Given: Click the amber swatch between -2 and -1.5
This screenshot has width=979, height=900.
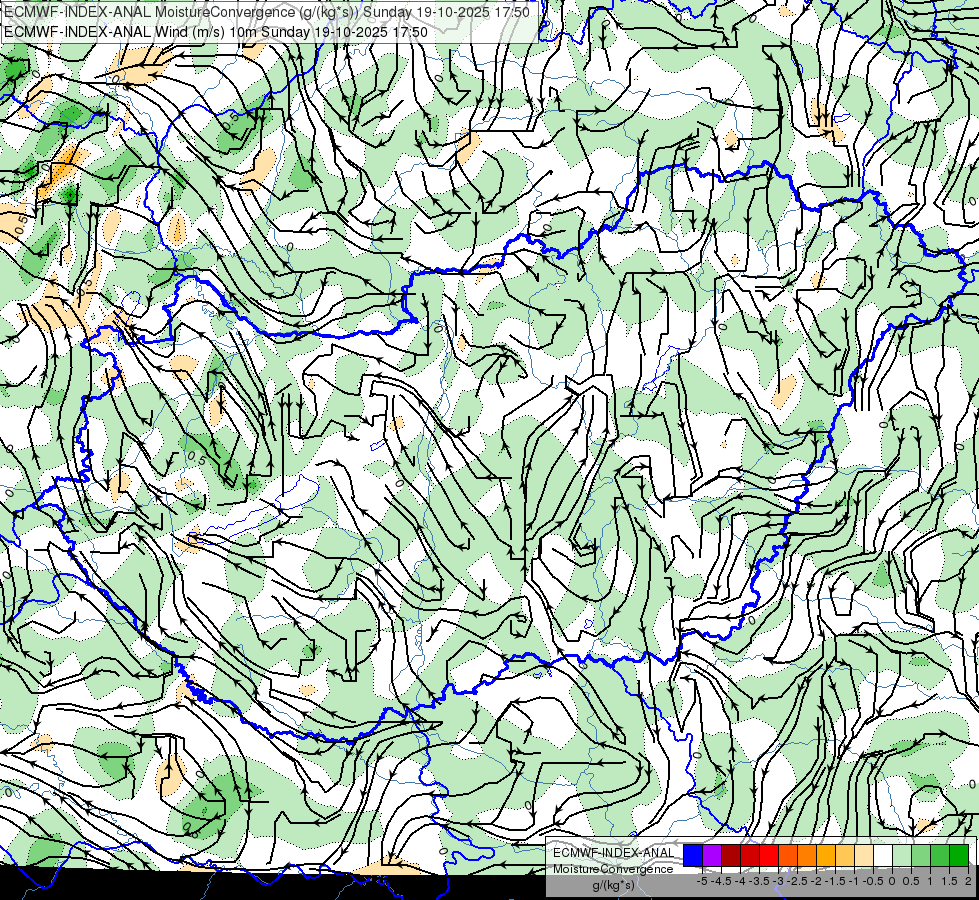Looking at the screenshot, I should (x=826, y=856).
